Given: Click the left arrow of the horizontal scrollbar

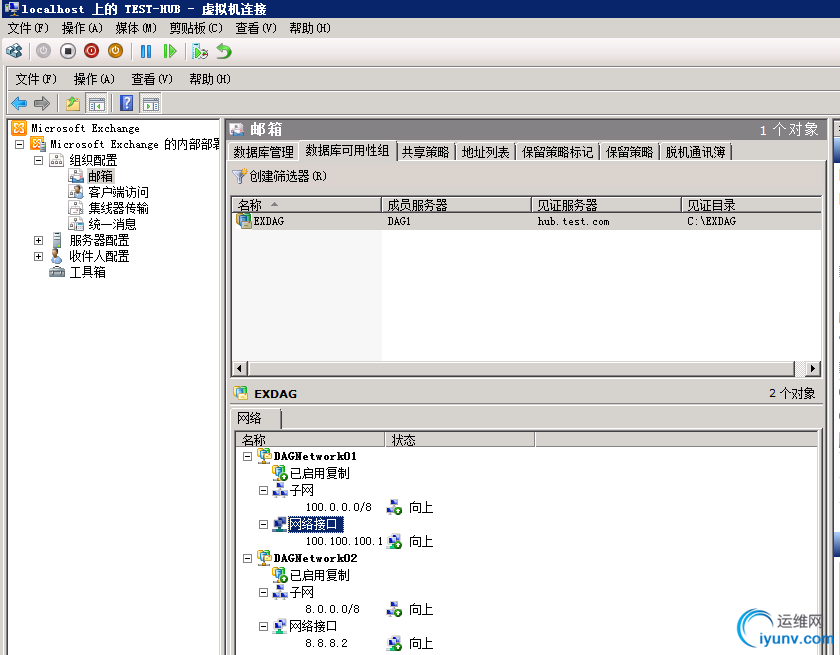Looking at the screenshot, I should tap(239, 368).
